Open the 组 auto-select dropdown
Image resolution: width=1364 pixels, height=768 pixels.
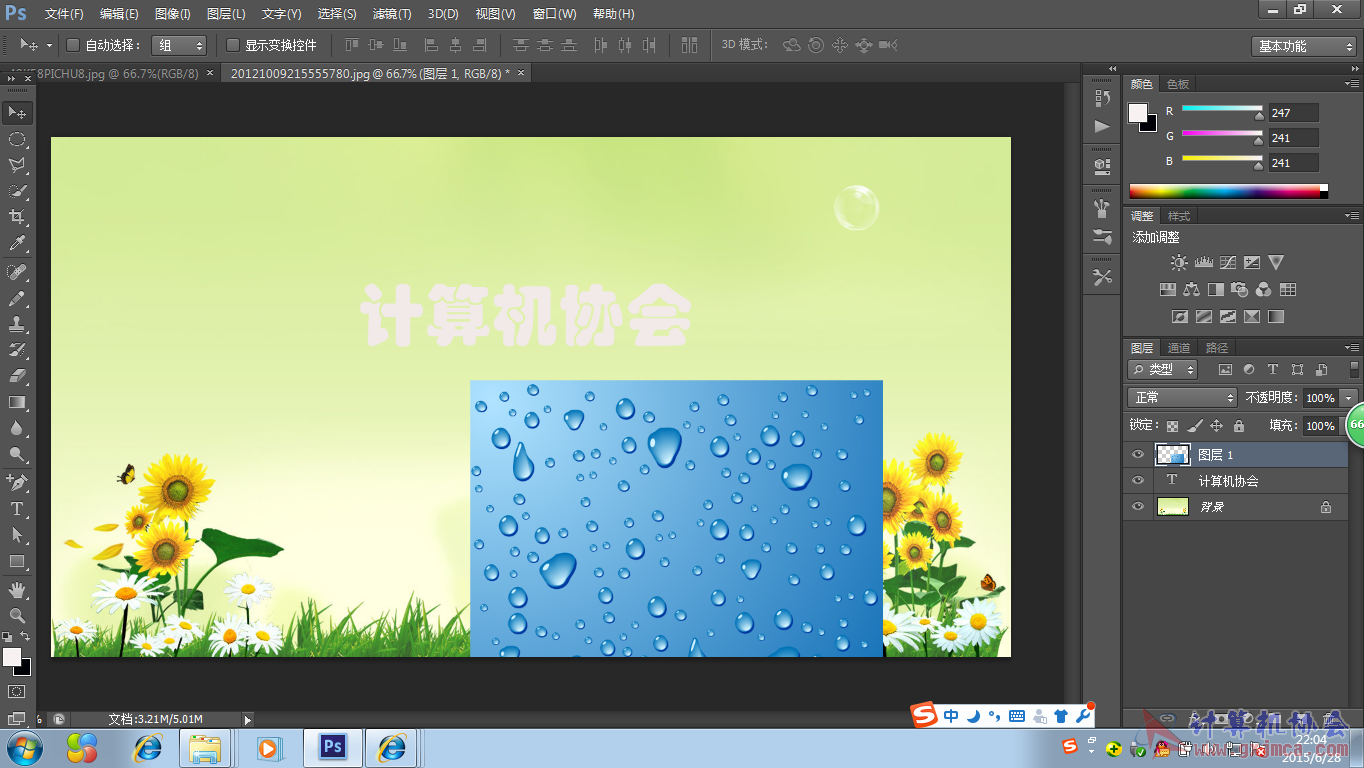(x=179, y=45)
